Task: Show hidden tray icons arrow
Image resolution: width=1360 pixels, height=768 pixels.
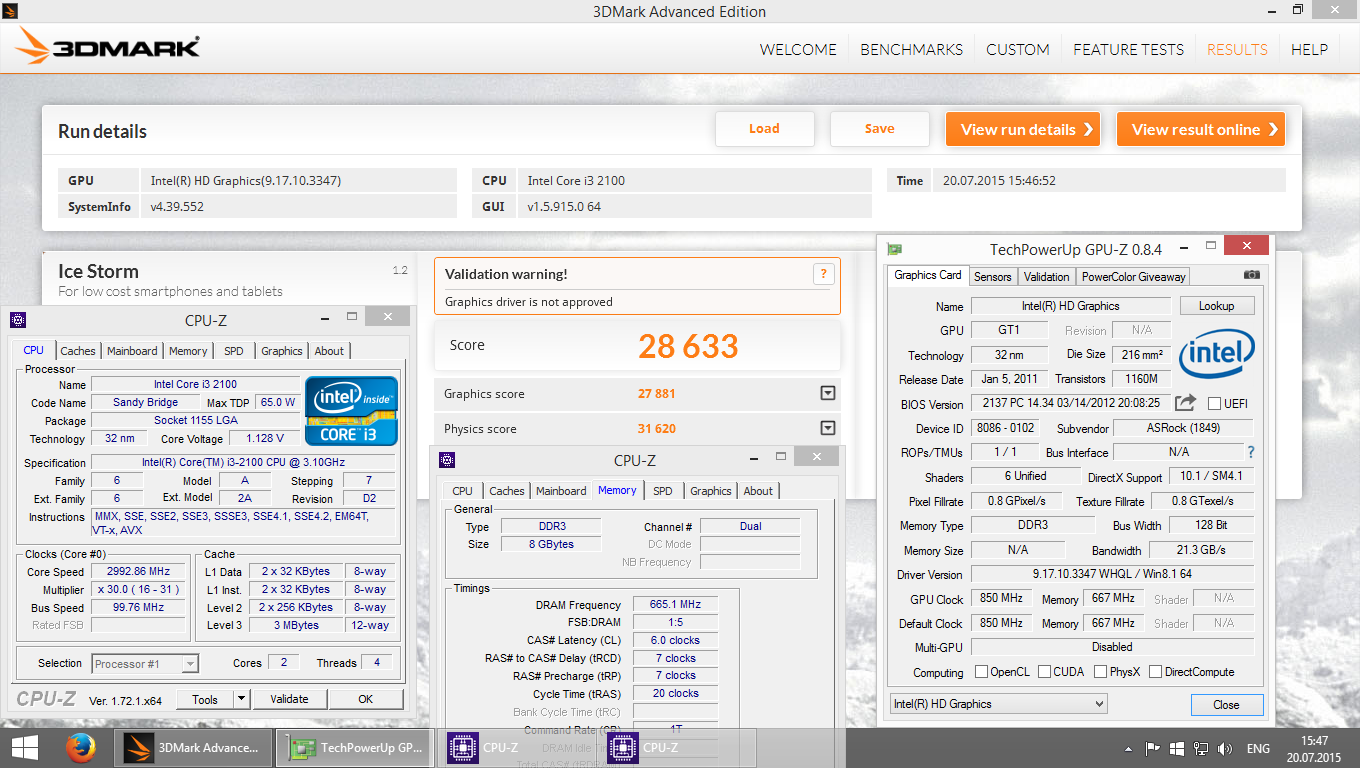Action: click(1129, 748)
